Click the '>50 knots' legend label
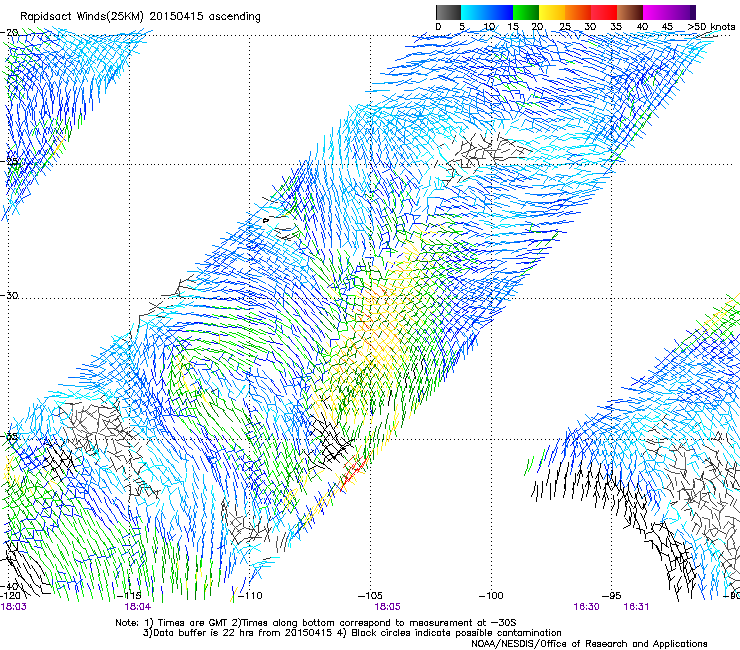 click(711, 27)
